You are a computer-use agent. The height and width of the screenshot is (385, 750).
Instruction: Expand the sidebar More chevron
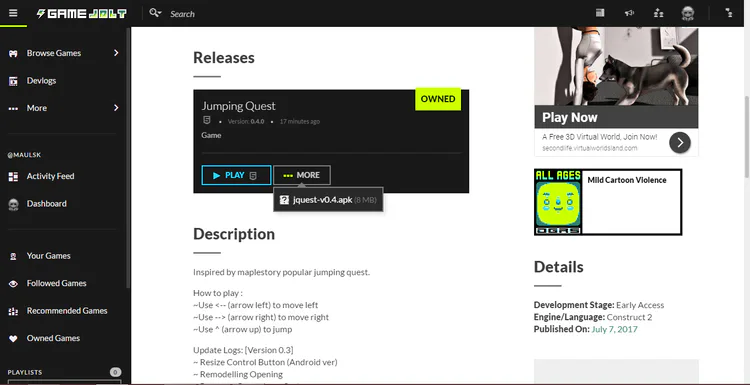click(x=116, y=108)
